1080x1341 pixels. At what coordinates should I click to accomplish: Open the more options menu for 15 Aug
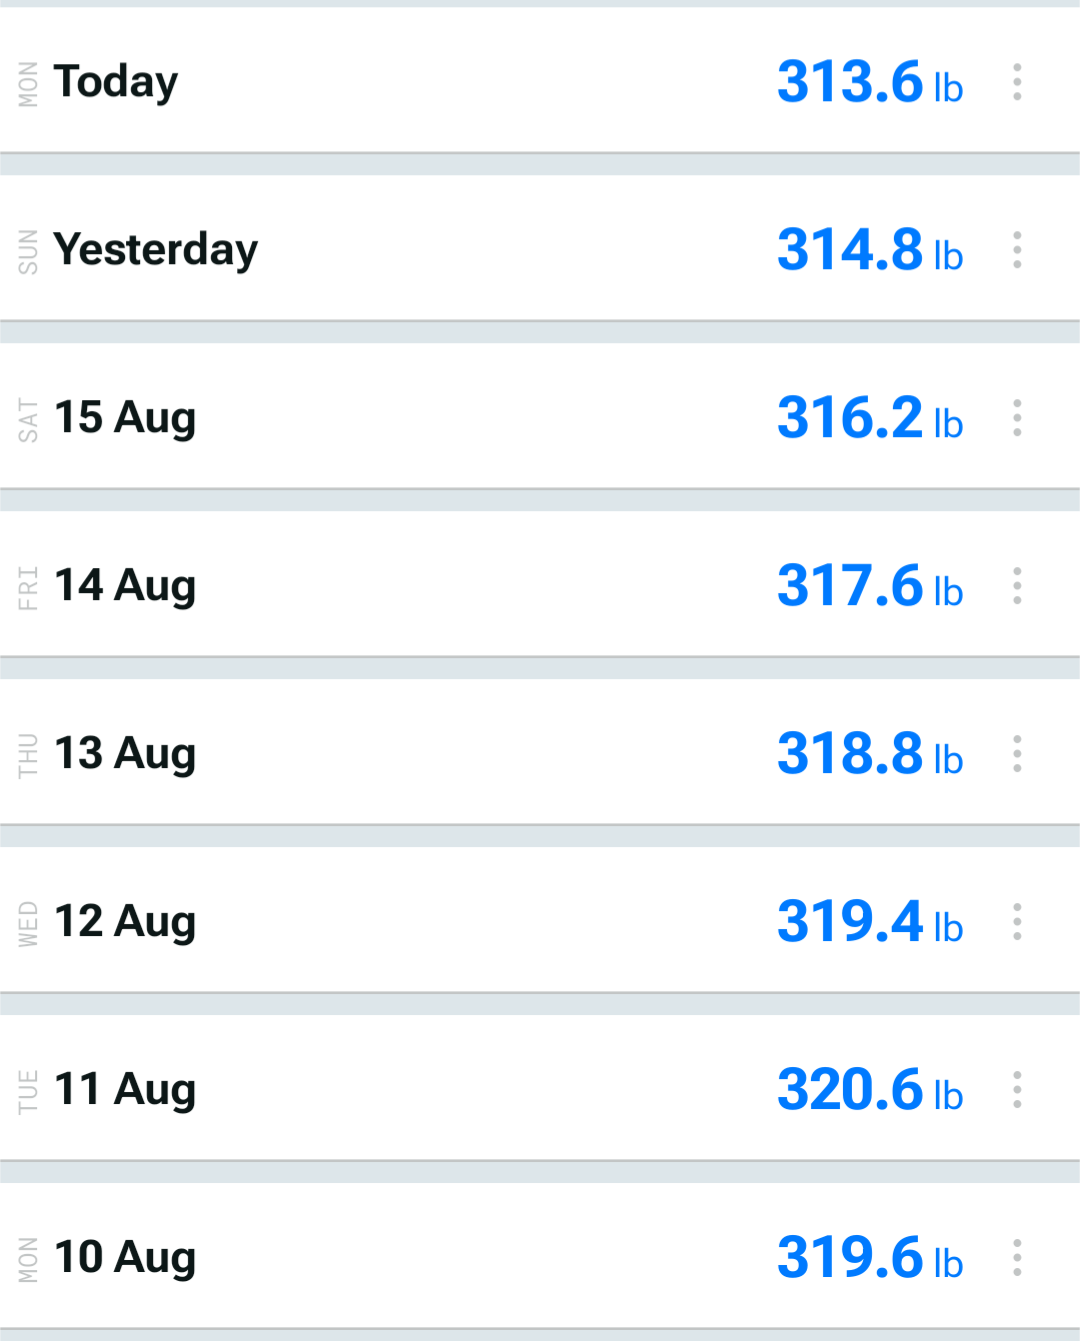coord(1017,418)
